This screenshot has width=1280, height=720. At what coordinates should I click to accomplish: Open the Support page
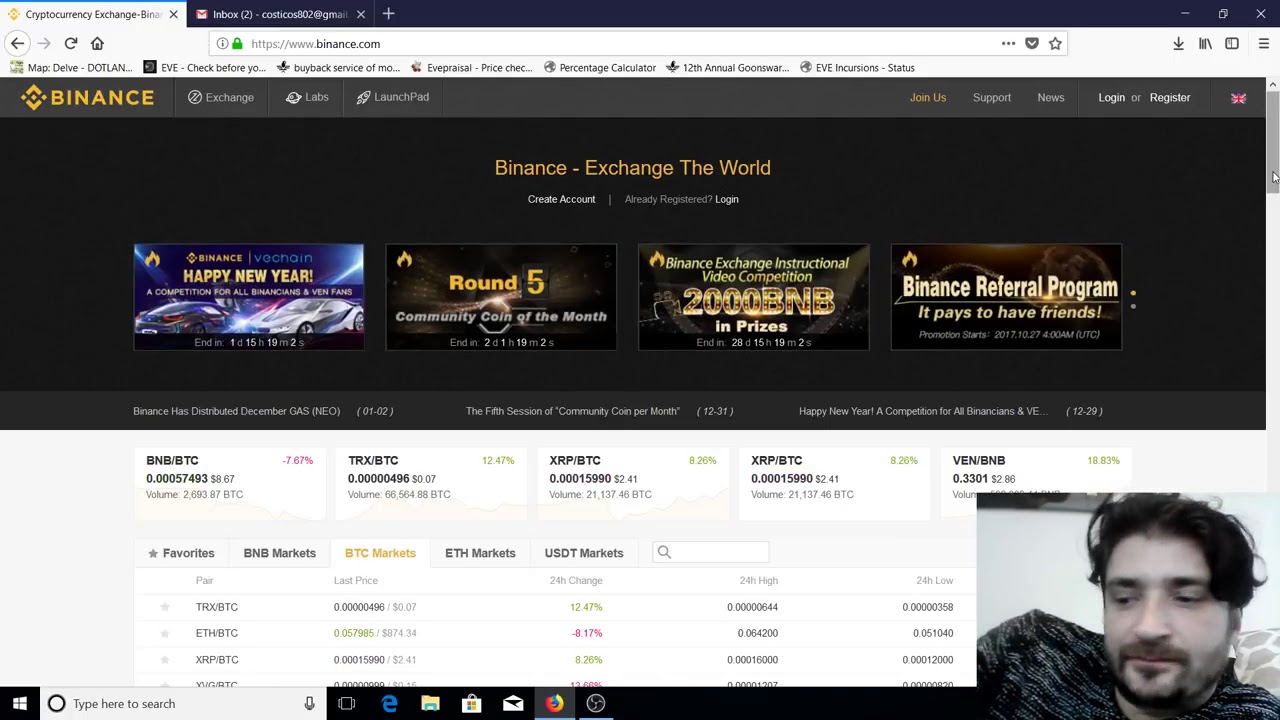[x=991, y=97]
